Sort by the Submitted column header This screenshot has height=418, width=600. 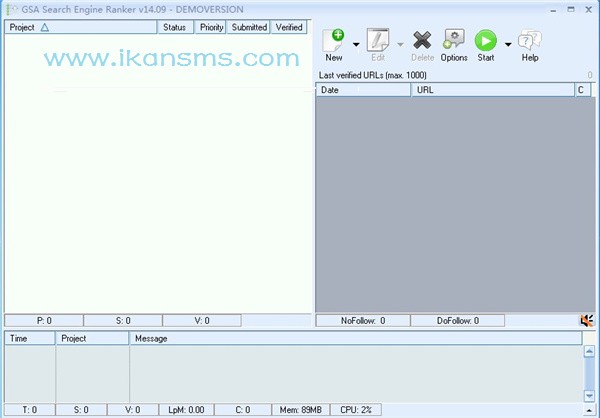coord(249,27)
